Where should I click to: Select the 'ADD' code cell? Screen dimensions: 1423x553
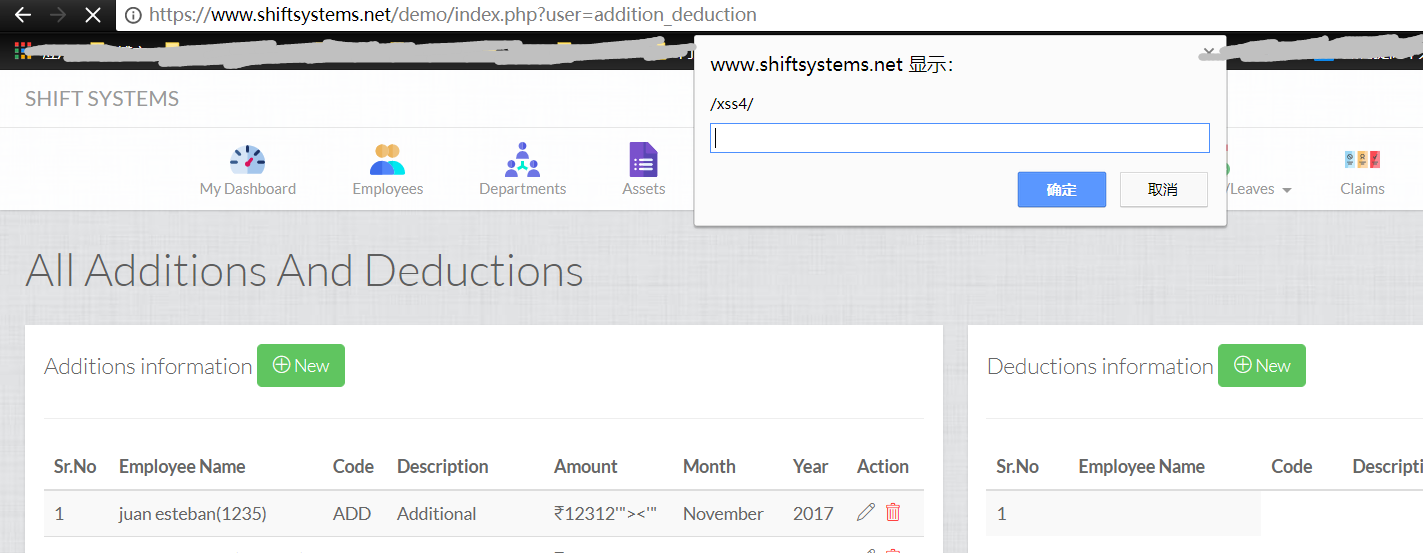click(x=352, y=514)
